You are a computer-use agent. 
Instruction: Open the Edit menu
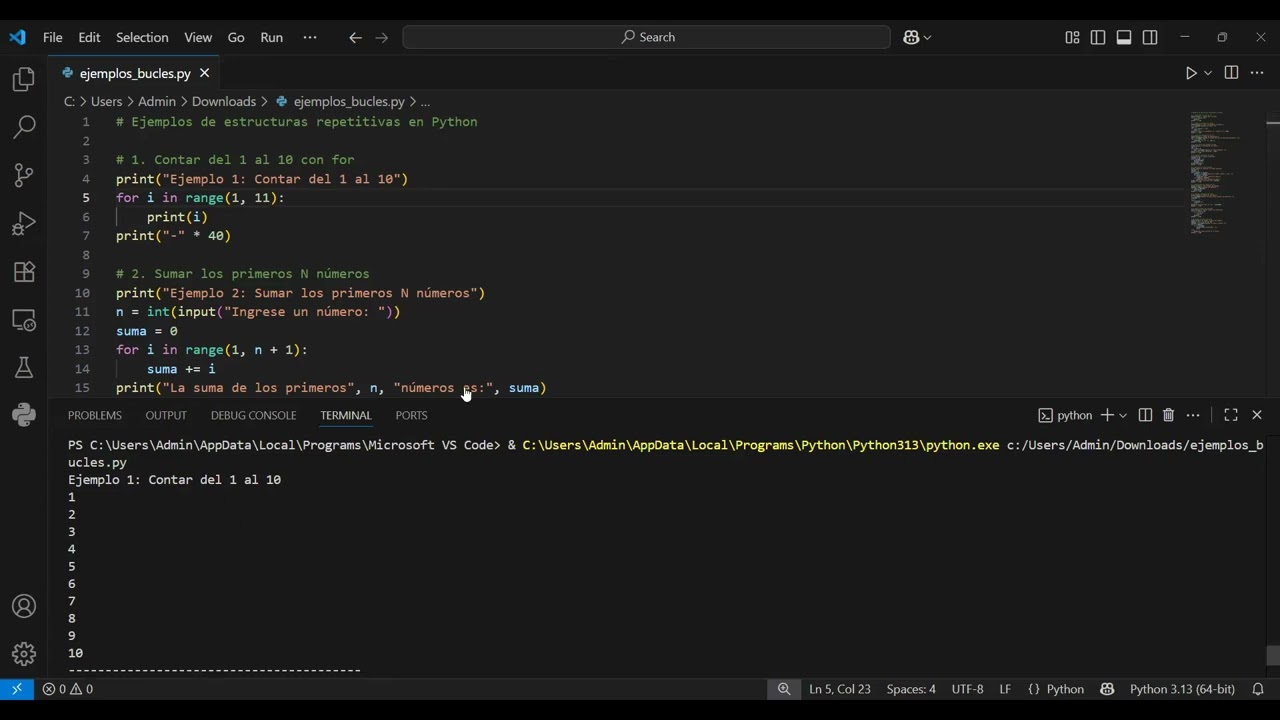click(x=89, y=37)
